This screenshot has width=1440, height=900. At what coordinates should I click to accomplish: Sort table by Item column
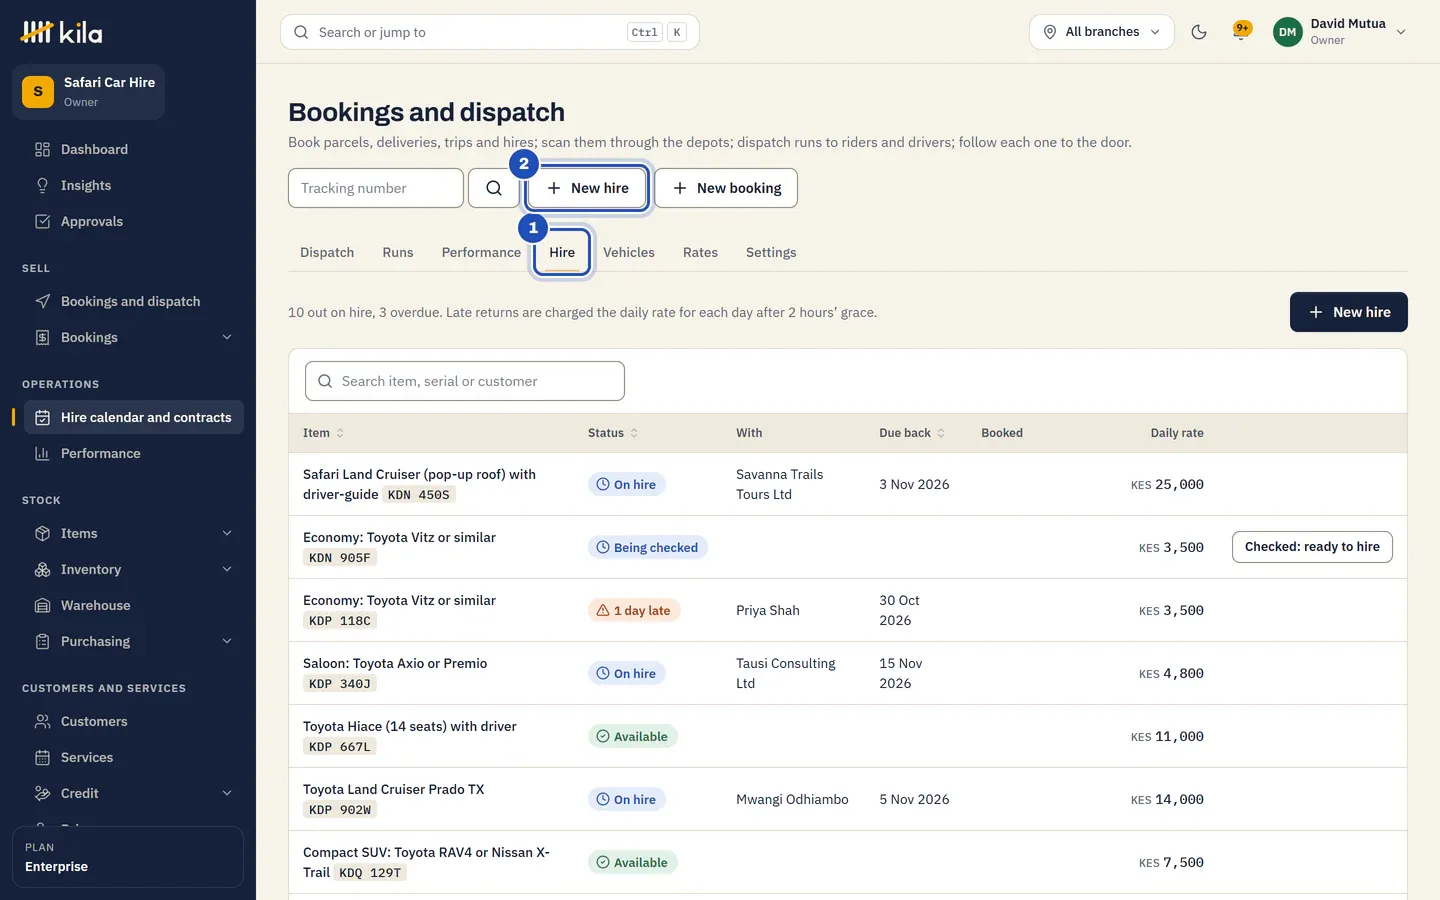coord(324,433)
